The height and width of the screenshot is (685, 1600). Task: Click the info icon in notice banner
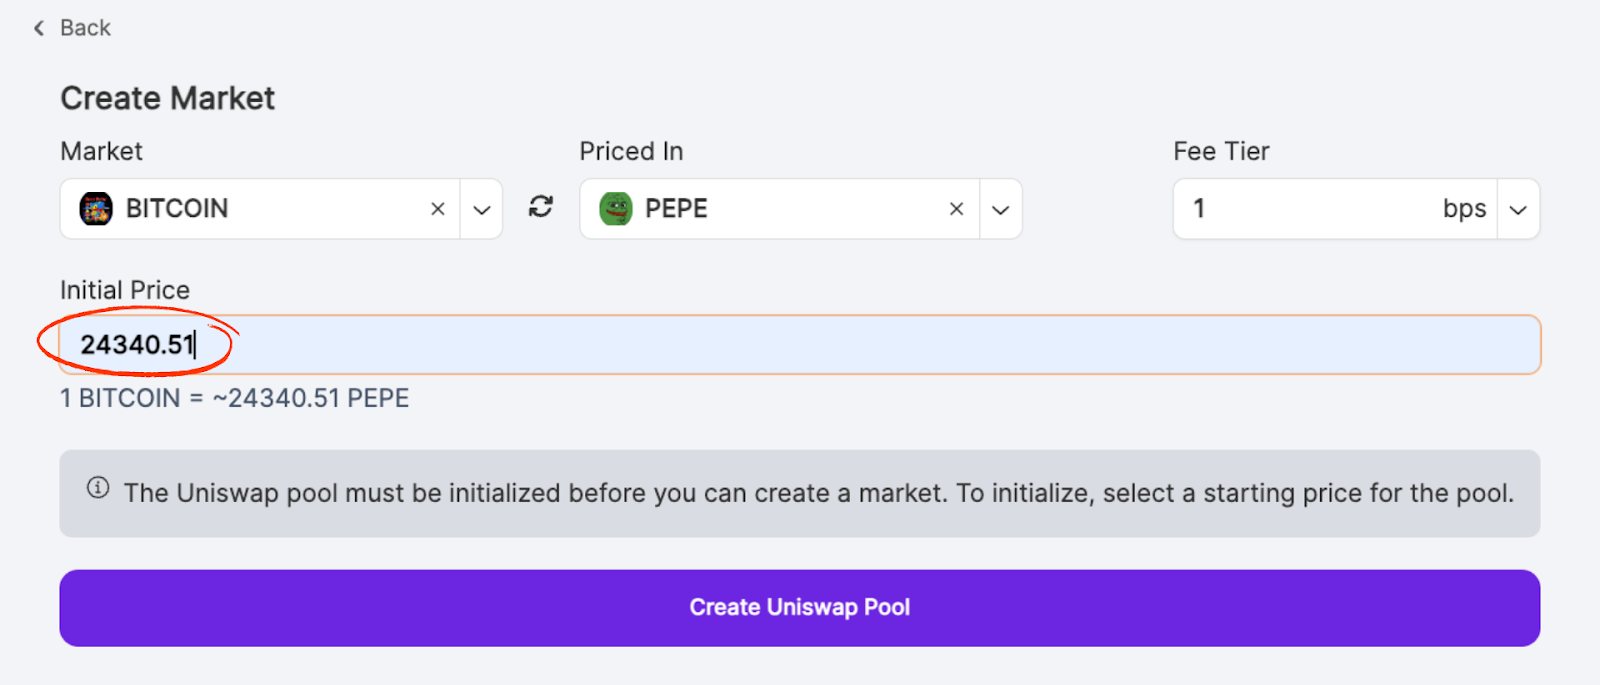click(98, 488)
